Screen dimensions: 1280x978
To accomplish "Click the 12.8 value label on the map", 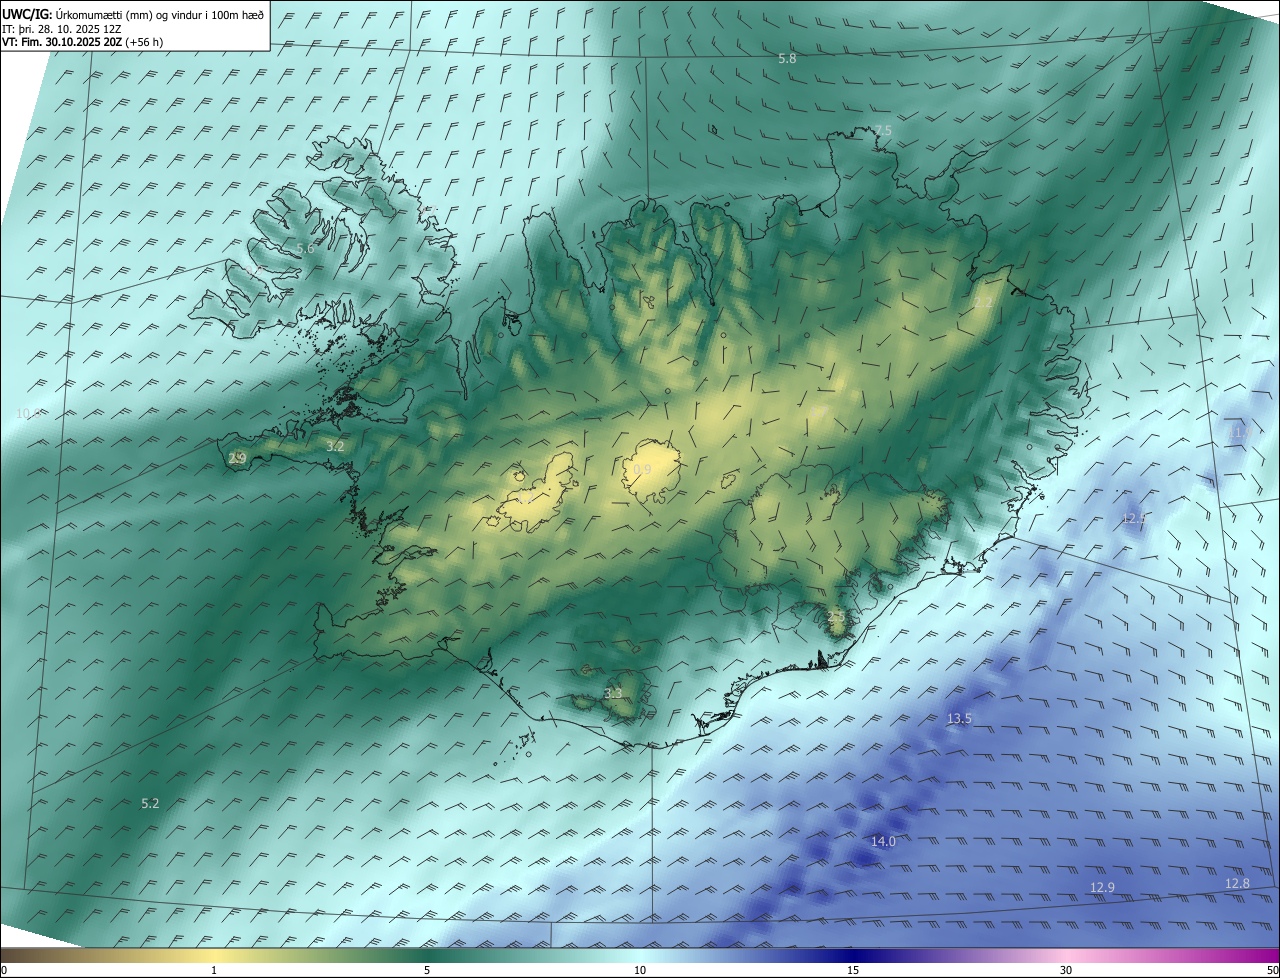I will [1237, 883].
